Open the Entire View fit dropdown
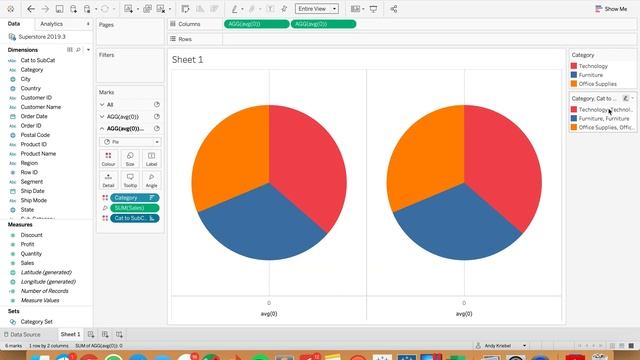 click(x=317, y=9)
